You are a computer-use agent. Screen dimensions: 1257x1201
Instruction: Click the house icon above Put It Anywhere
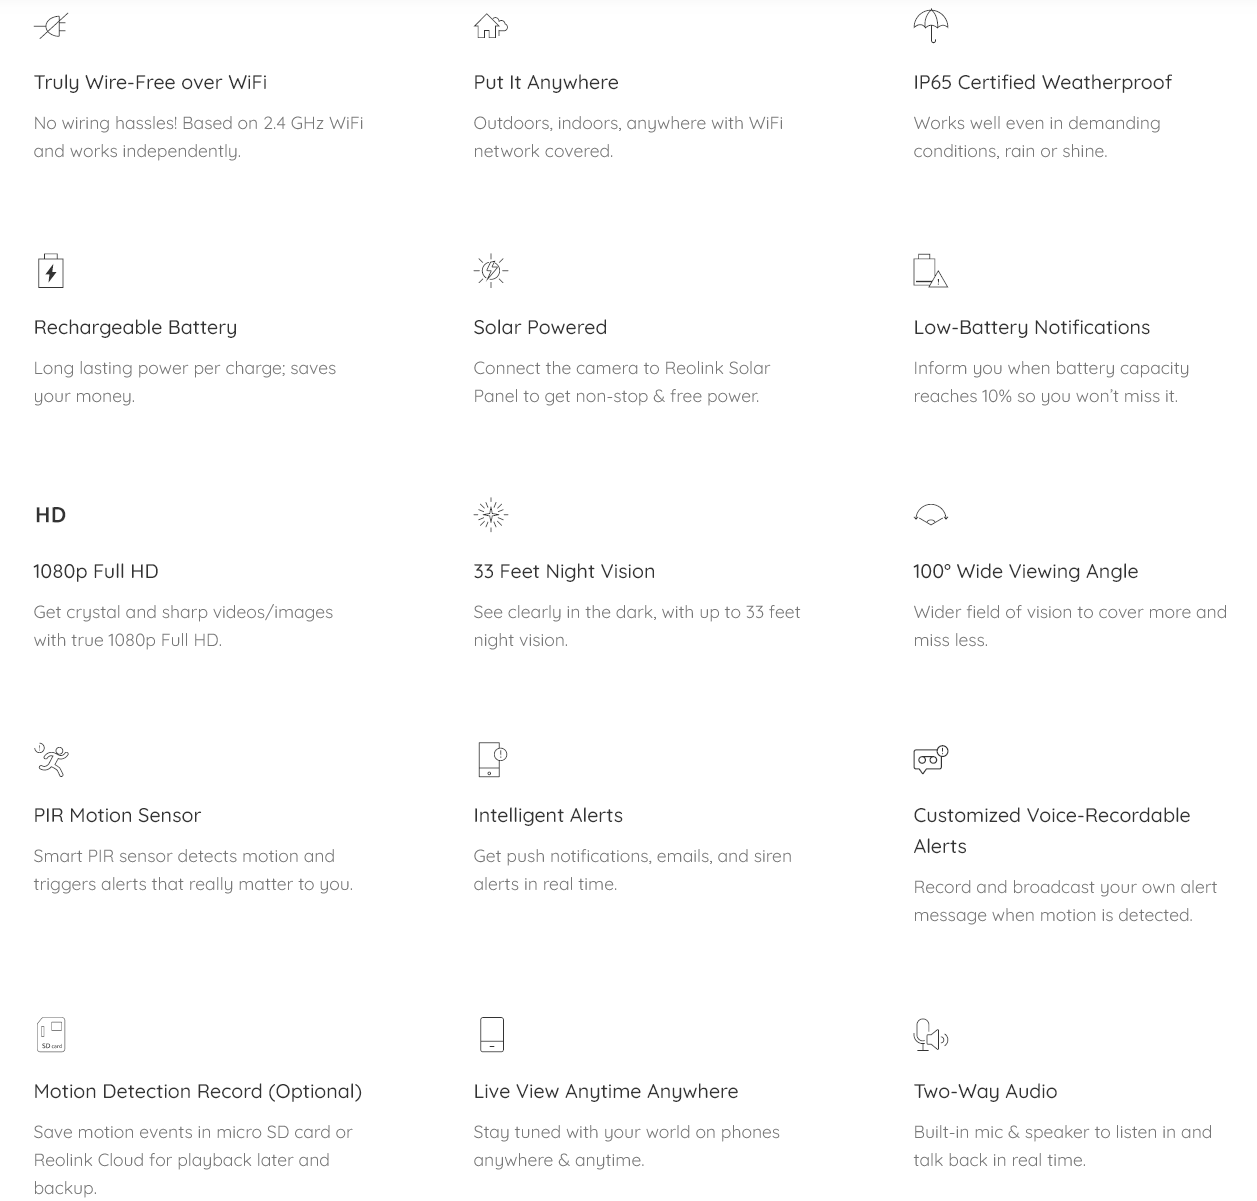click(x=491, y=26)
